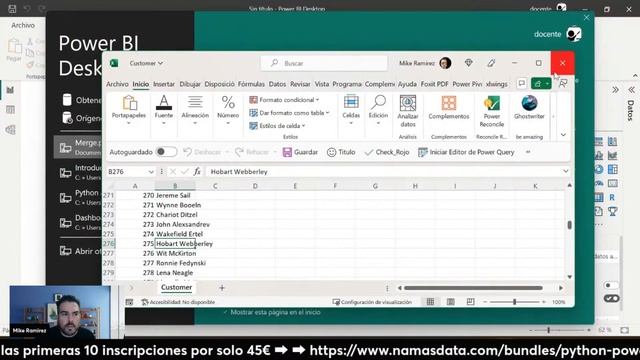
Task: Switch to the Vista ribbon tab
Action: click(x=322, y=84)
